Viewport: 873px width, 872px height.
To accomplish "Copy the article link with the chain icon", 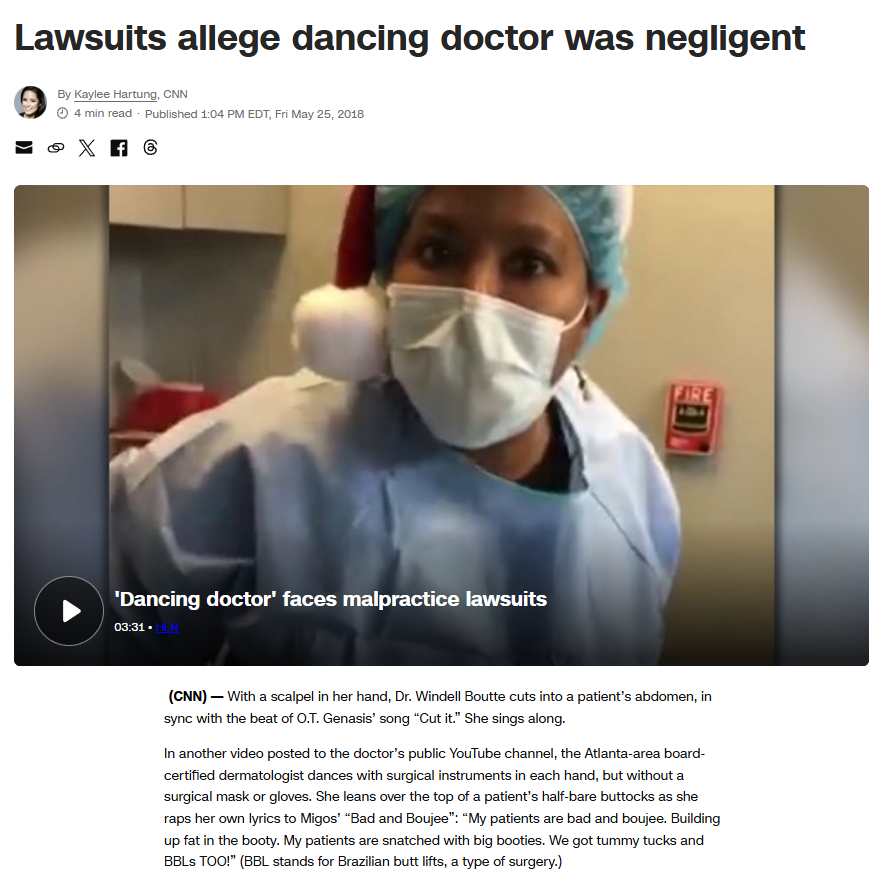I will click(56, 148).
